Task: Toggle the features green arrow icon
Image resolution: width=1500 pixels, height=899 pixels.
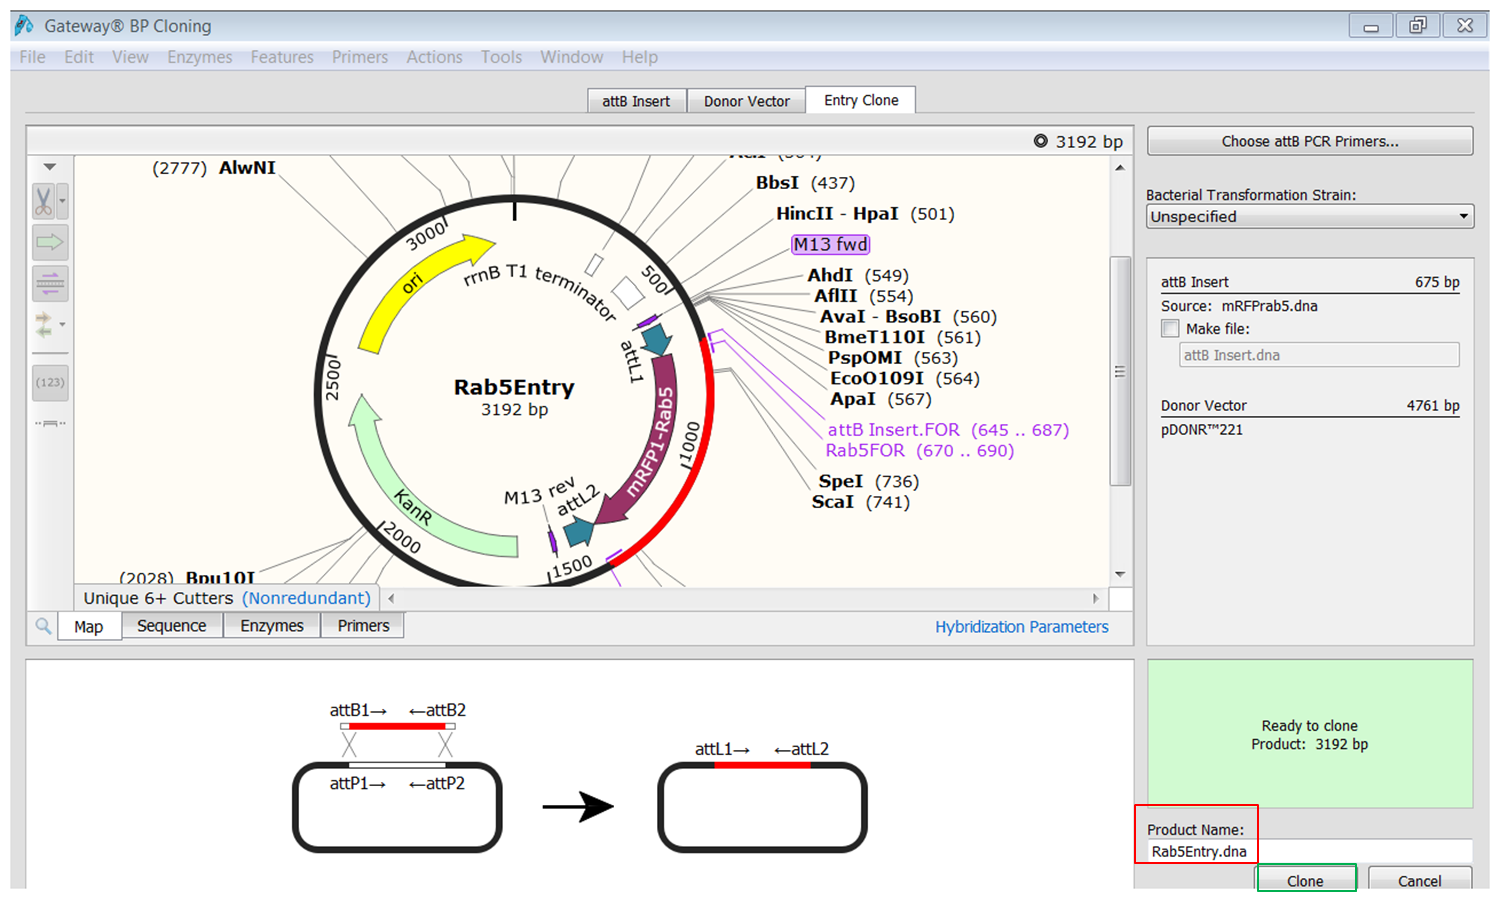Action: pos(50,242)
